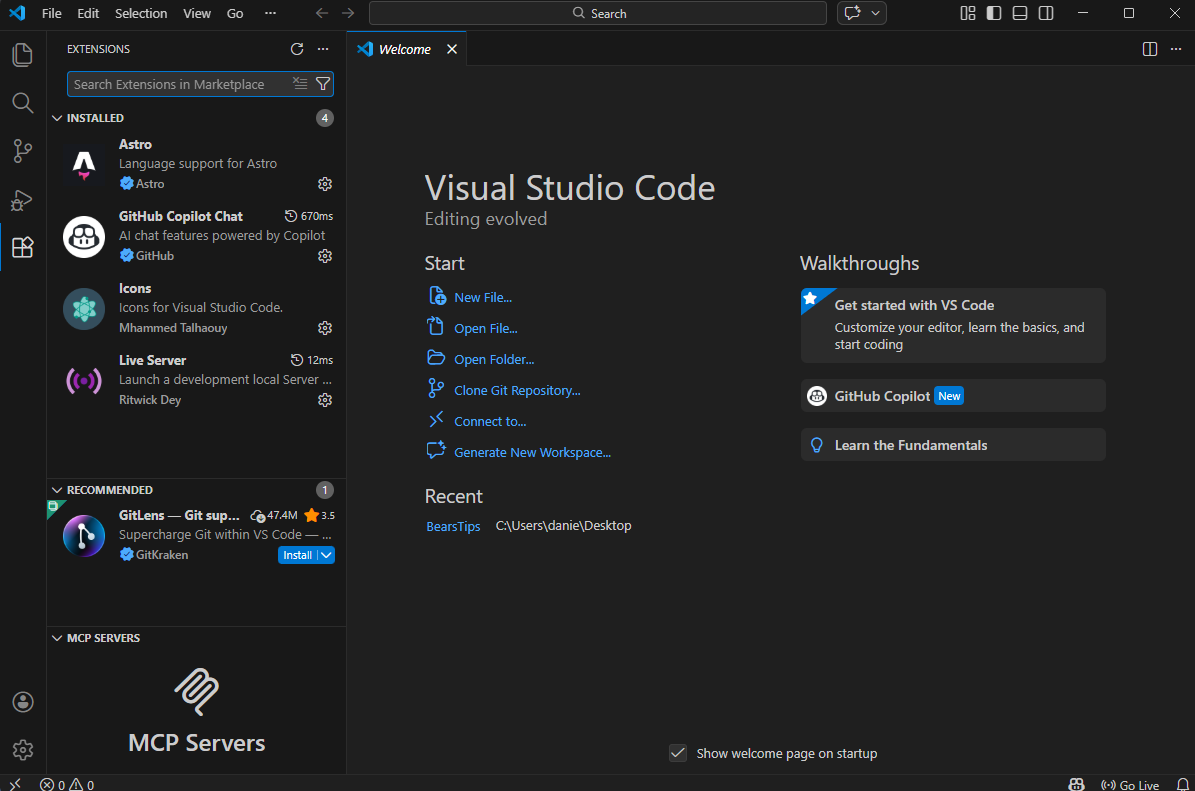Open the File menu
Image resolution: width=1195 pixels, height=791 pixels.
click(51, 13)
